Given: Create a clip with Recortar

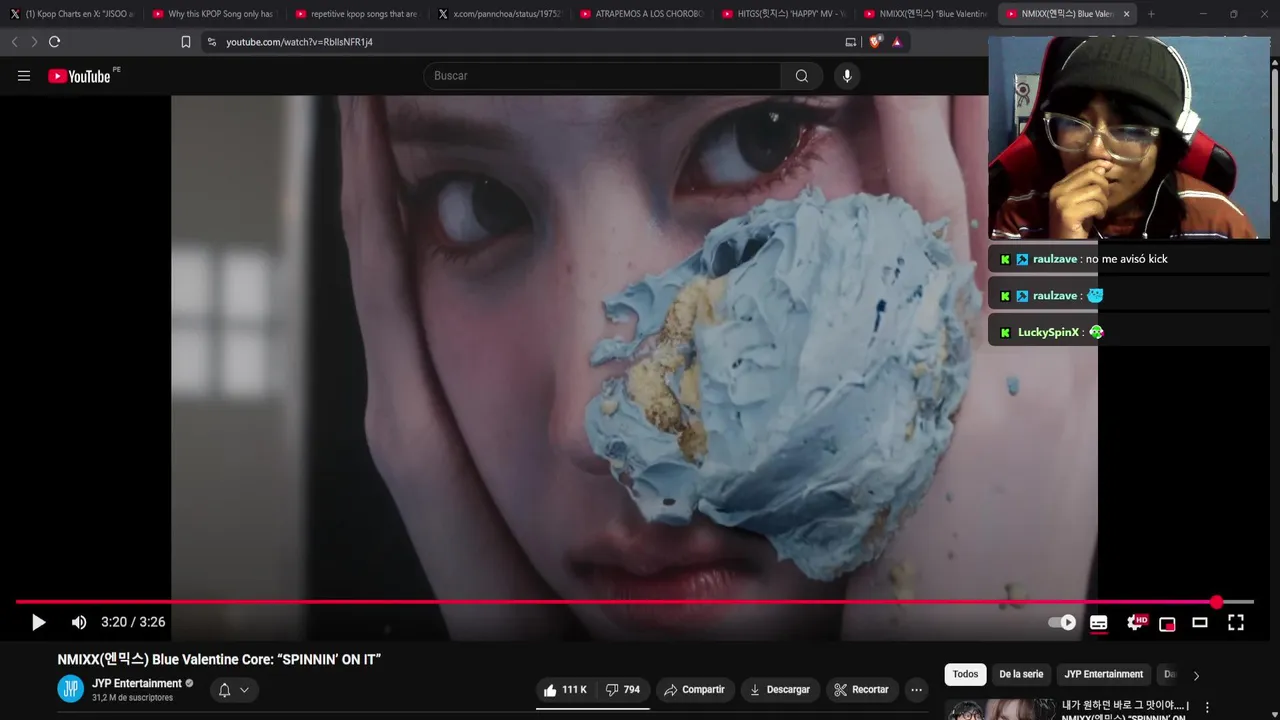Looking at the screenshot, I should click(862, 690).
